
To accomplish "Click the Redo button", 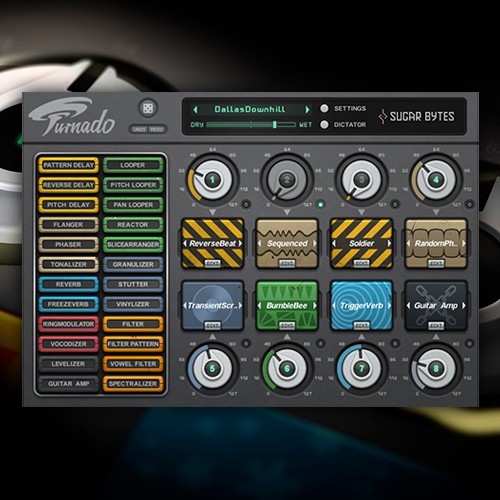I will pos(157,129).
